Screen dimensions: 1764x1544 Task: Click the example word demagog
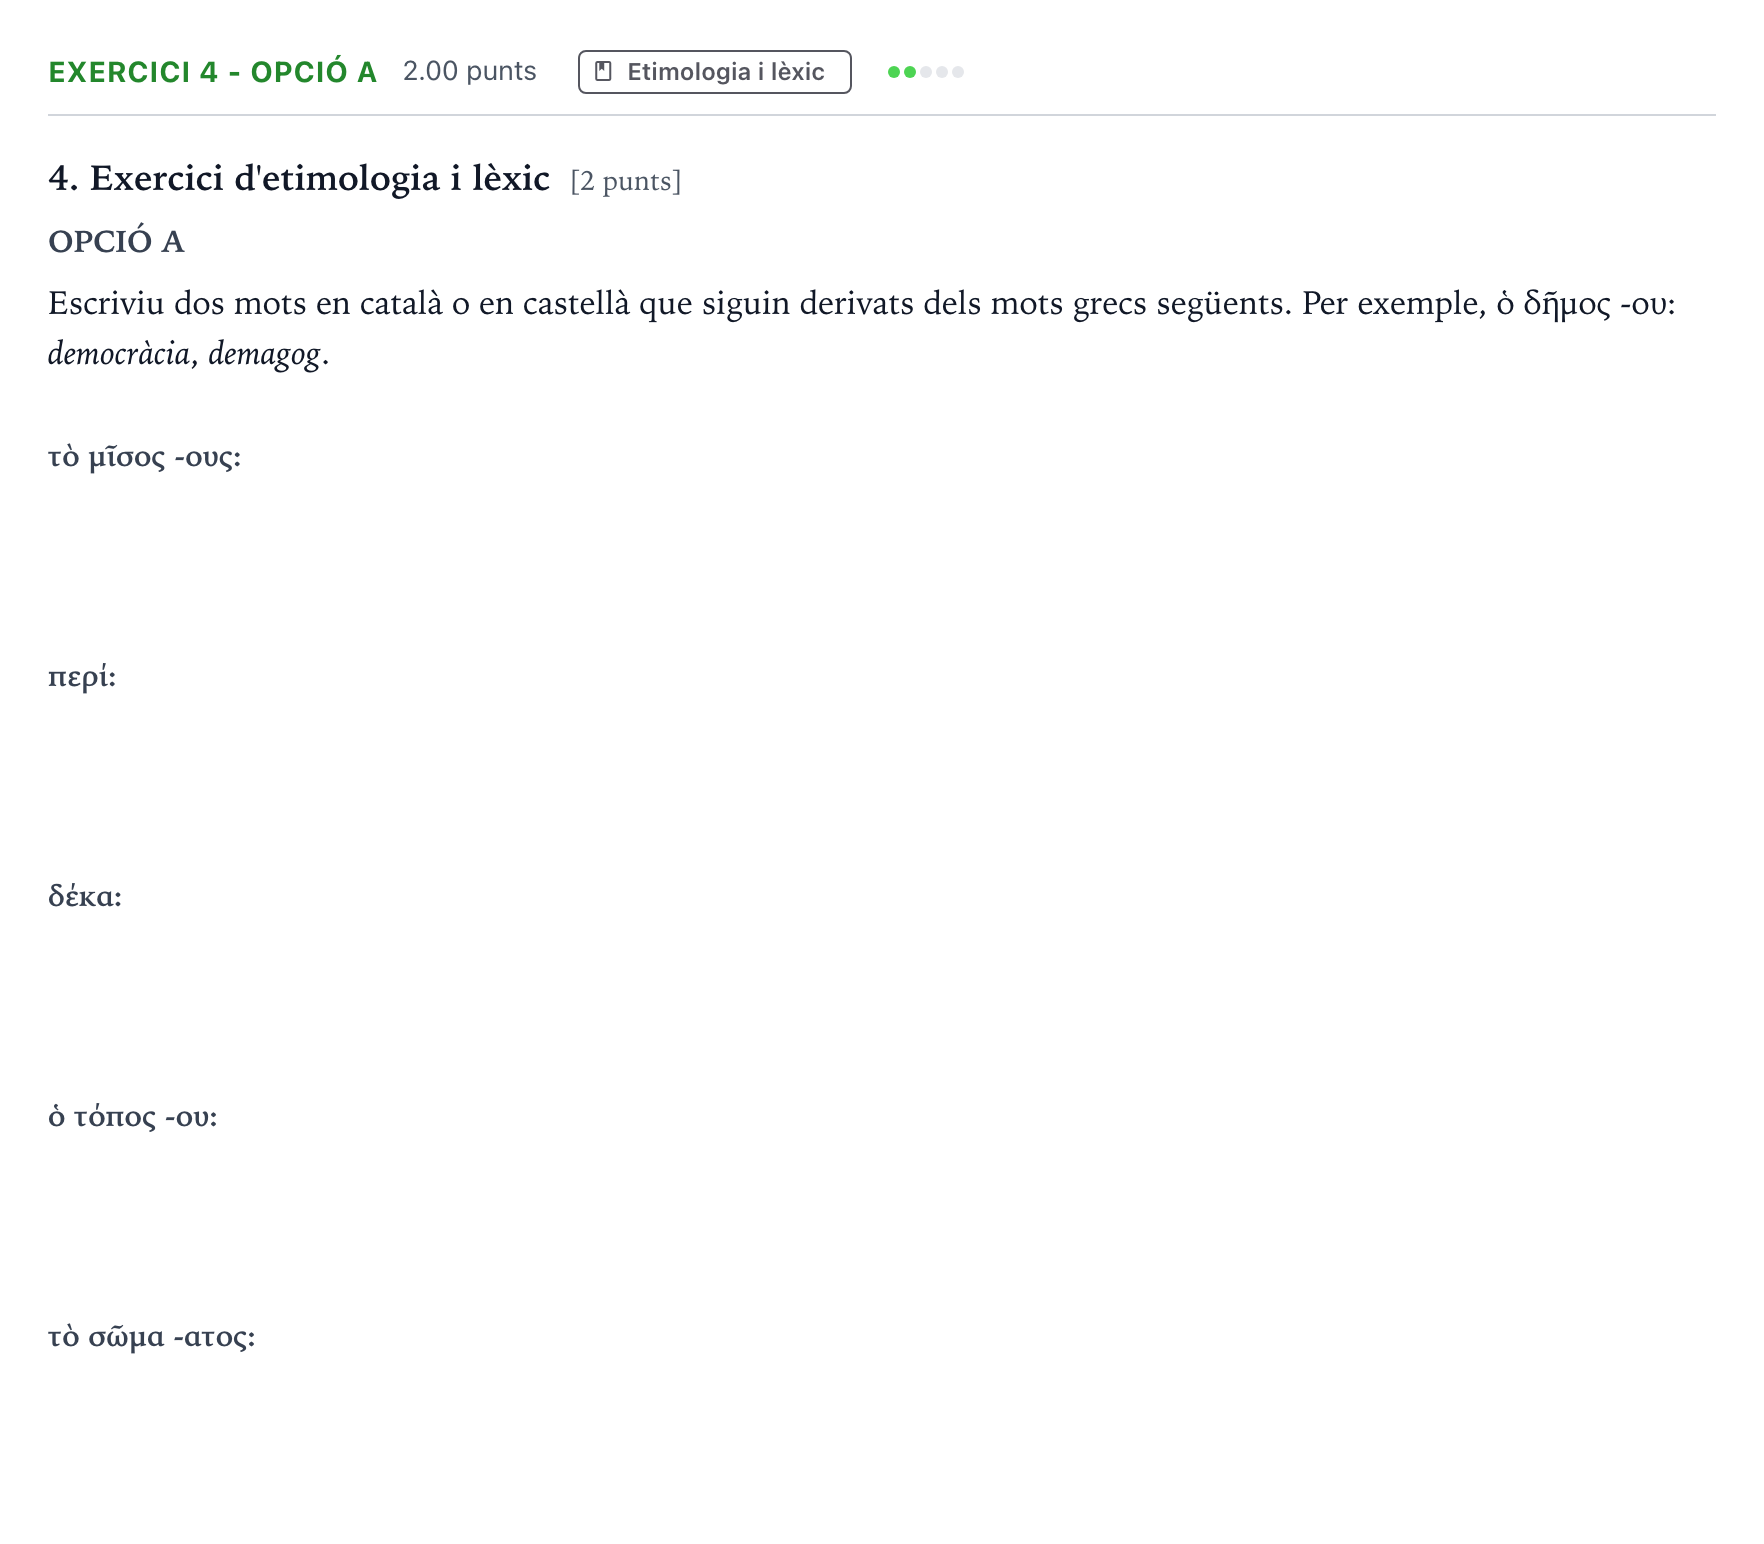click(x=265, y=355)
